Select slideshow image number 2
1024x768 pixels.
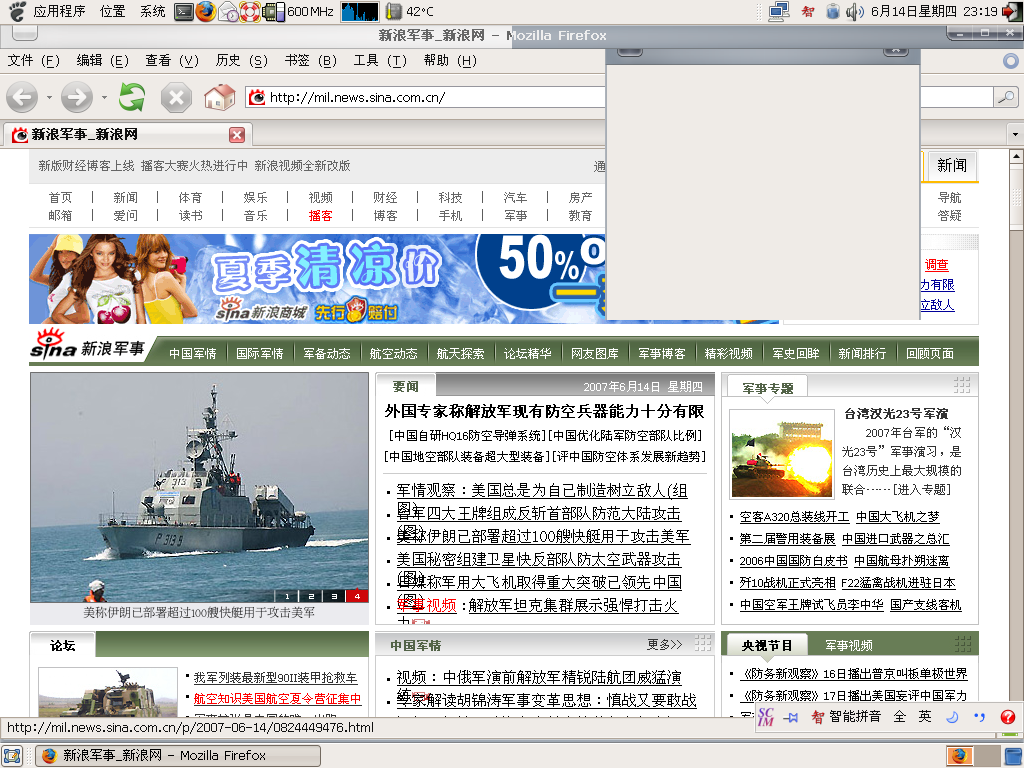311,596
